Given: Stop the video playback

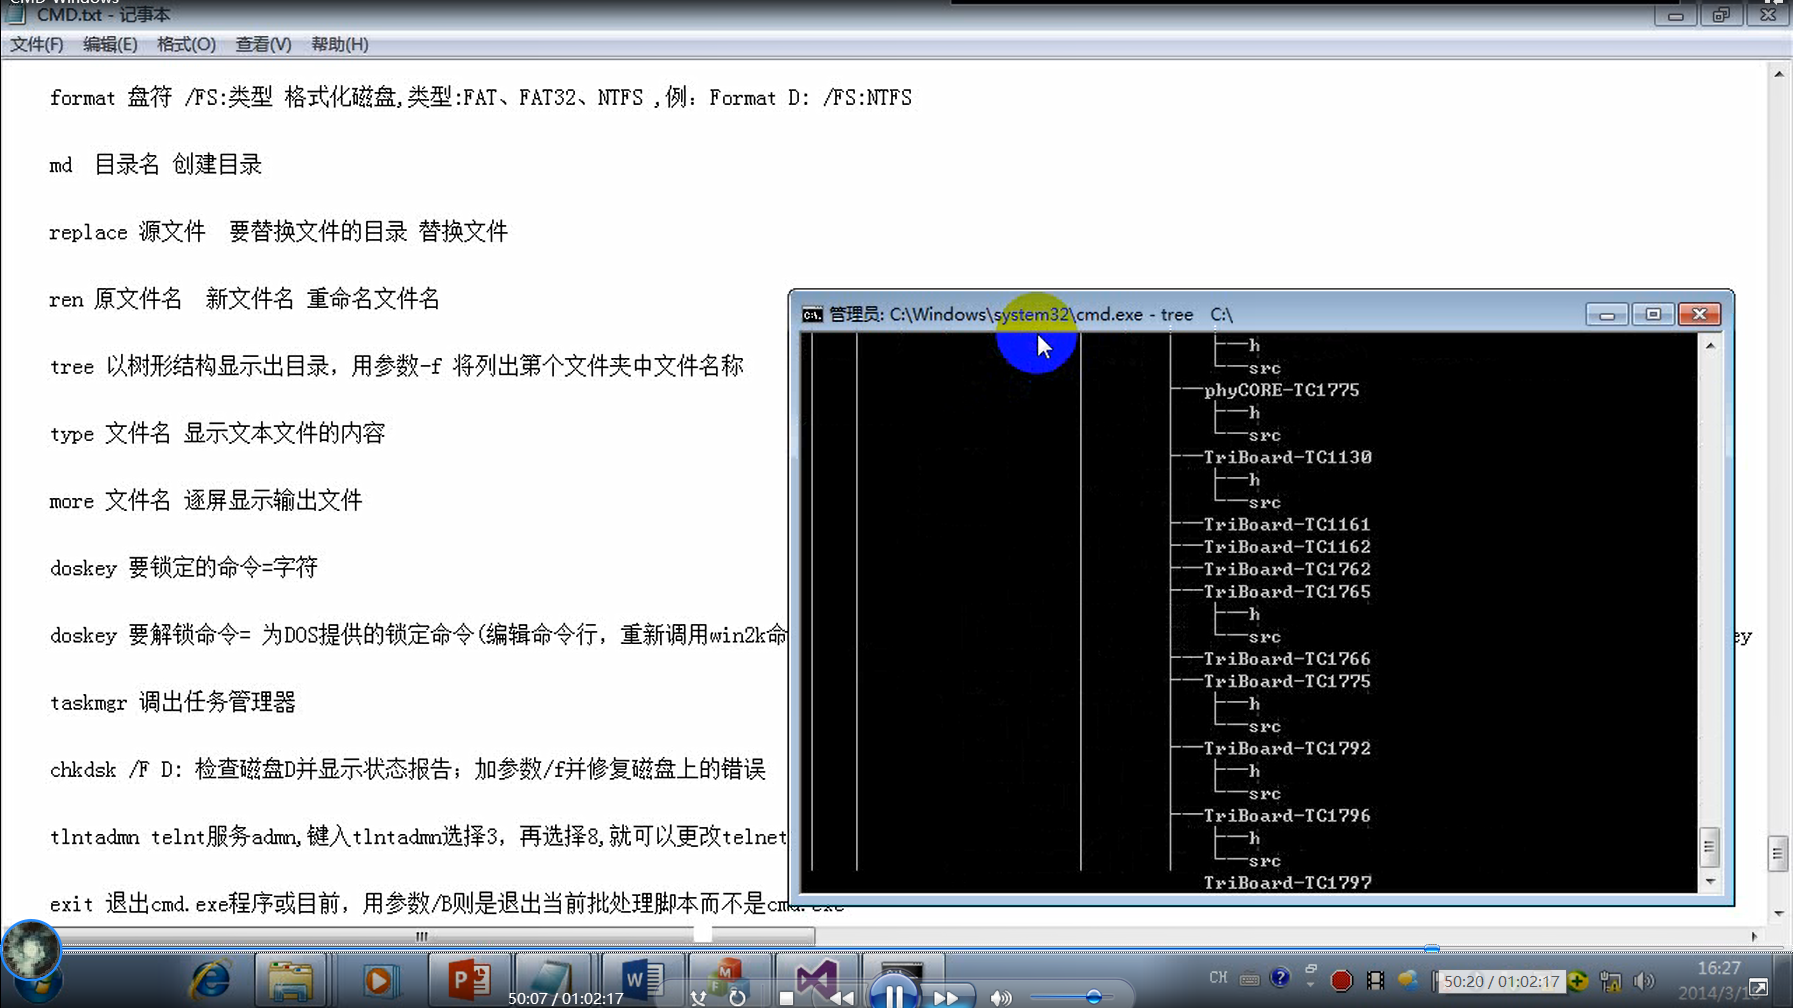Looking at the screenshot, I should click(786, 998).
